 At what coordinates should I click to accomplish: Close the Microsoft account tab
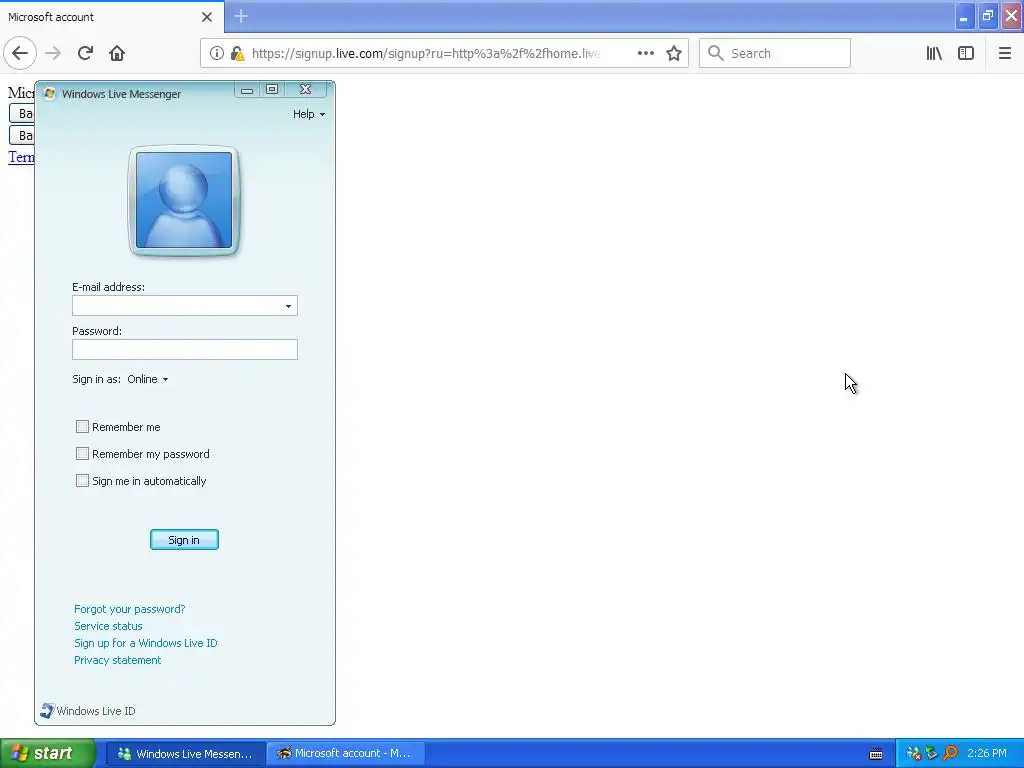207,17
